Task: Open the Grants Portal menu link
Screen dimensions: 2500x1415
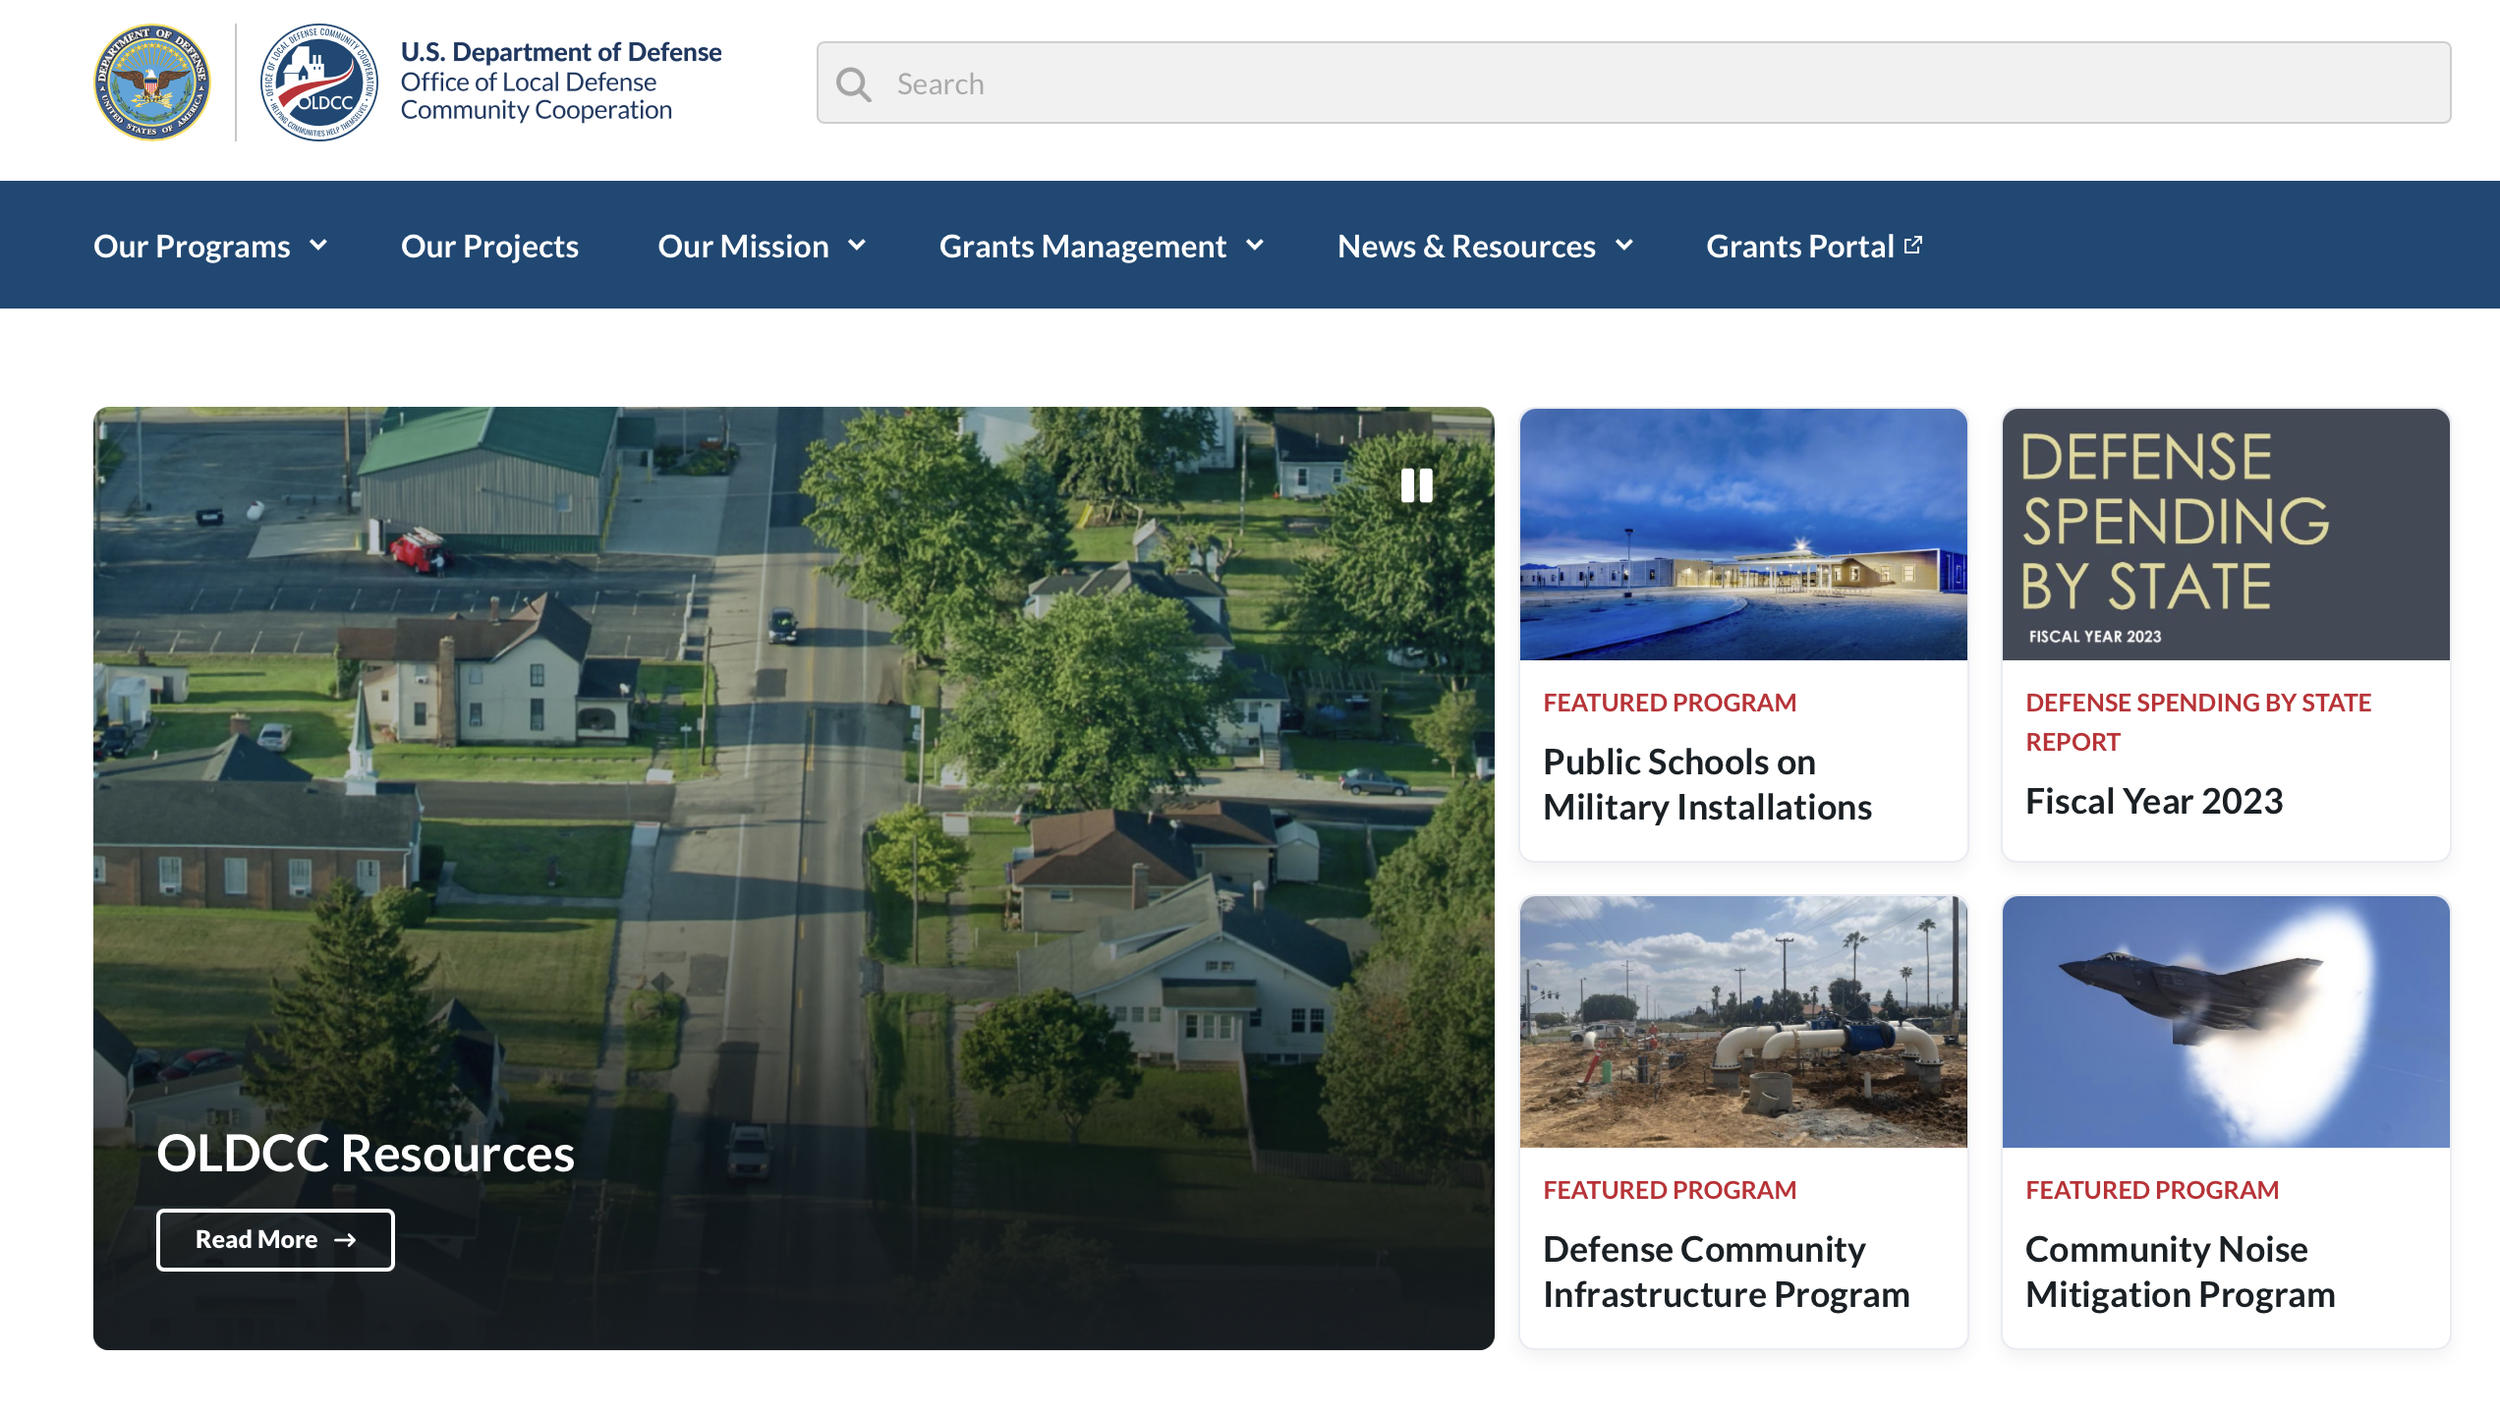Action: 1799,246
